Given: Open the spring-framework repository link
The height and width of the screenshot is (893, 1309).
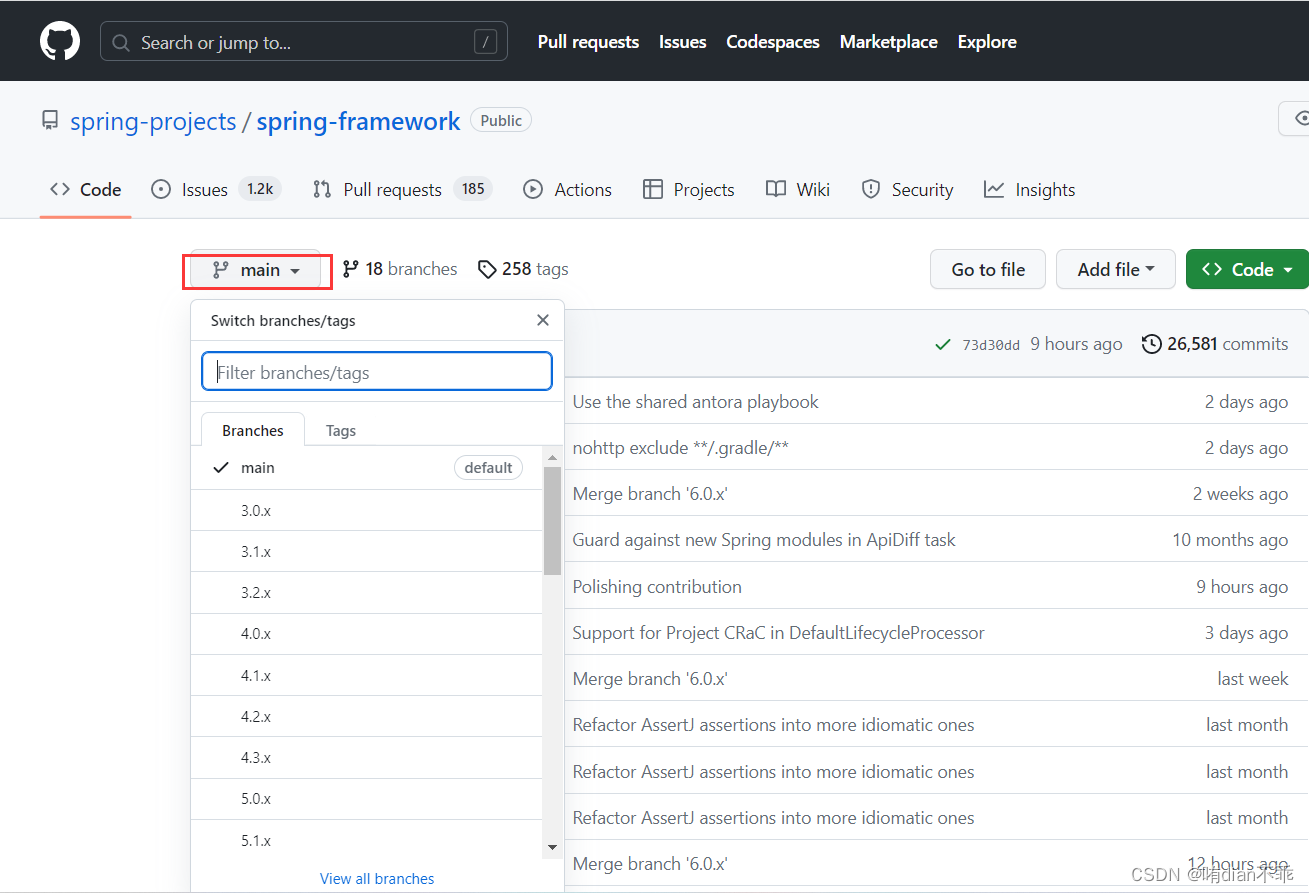Looking at the screenshot, I should (x=358, y=122).
